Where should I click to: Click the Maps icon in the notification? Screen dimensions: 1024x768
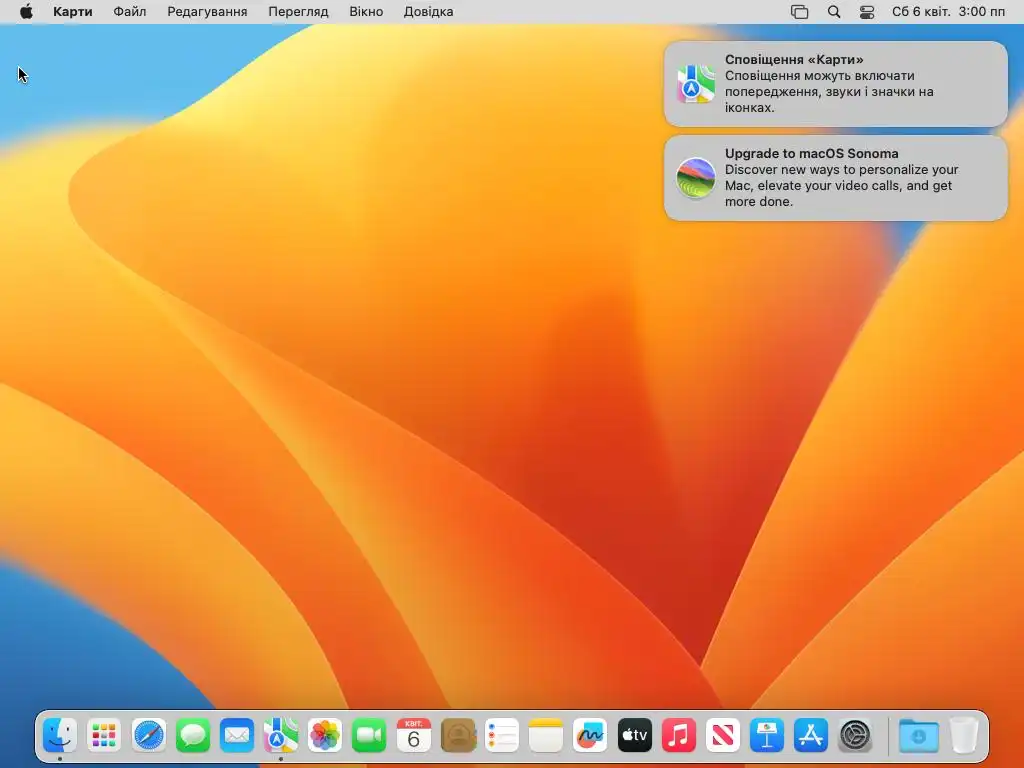[x=696, y=84]
